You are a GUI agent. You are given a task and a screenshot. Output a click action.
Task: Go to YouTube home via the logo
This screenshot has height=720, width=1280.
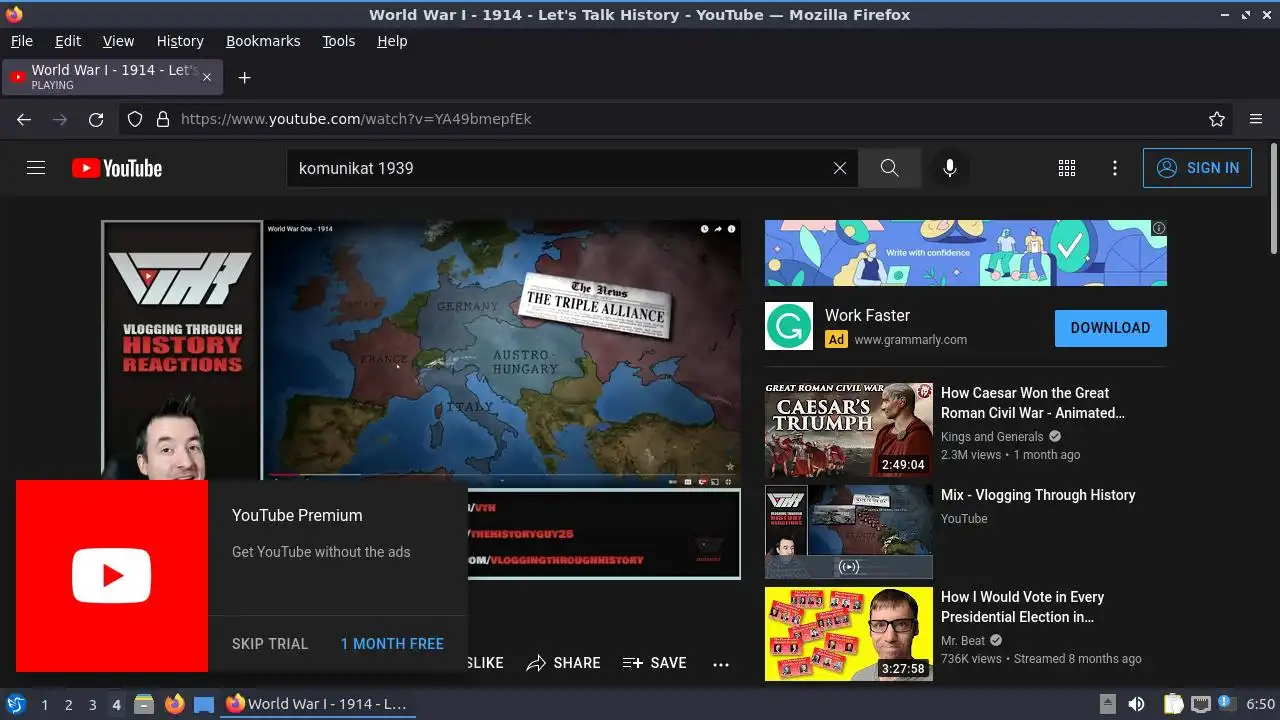click(x=117, y=168)
